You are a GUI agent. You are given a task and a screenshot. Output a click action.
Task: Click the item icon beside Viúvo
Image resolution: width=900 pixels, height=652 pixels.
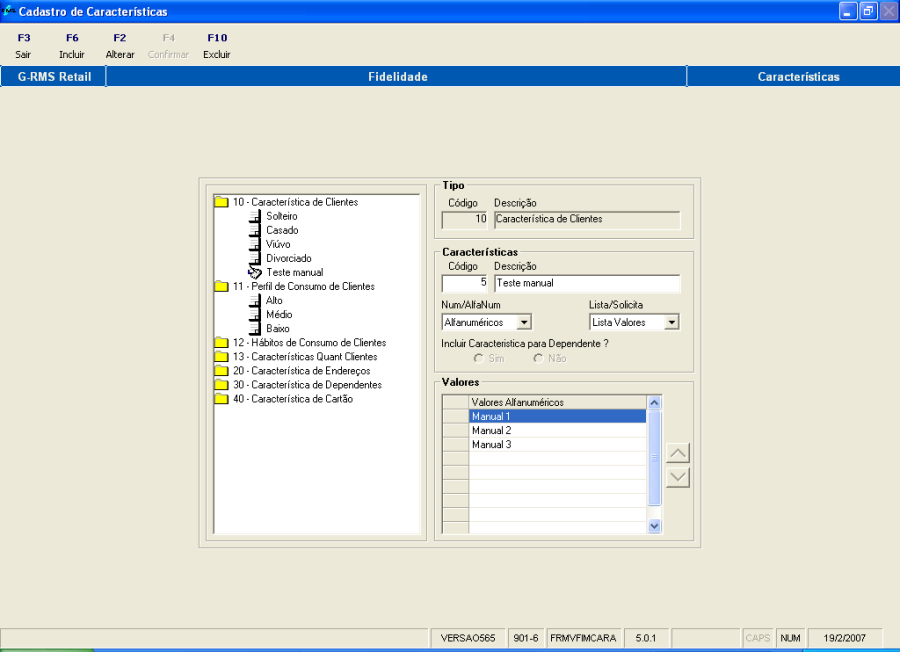[x=255, y=244]
